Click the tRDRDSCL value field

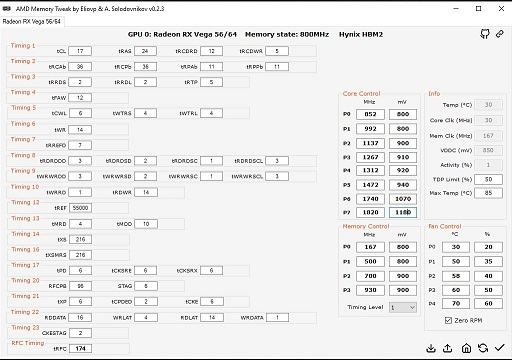(x=277, y=161)
